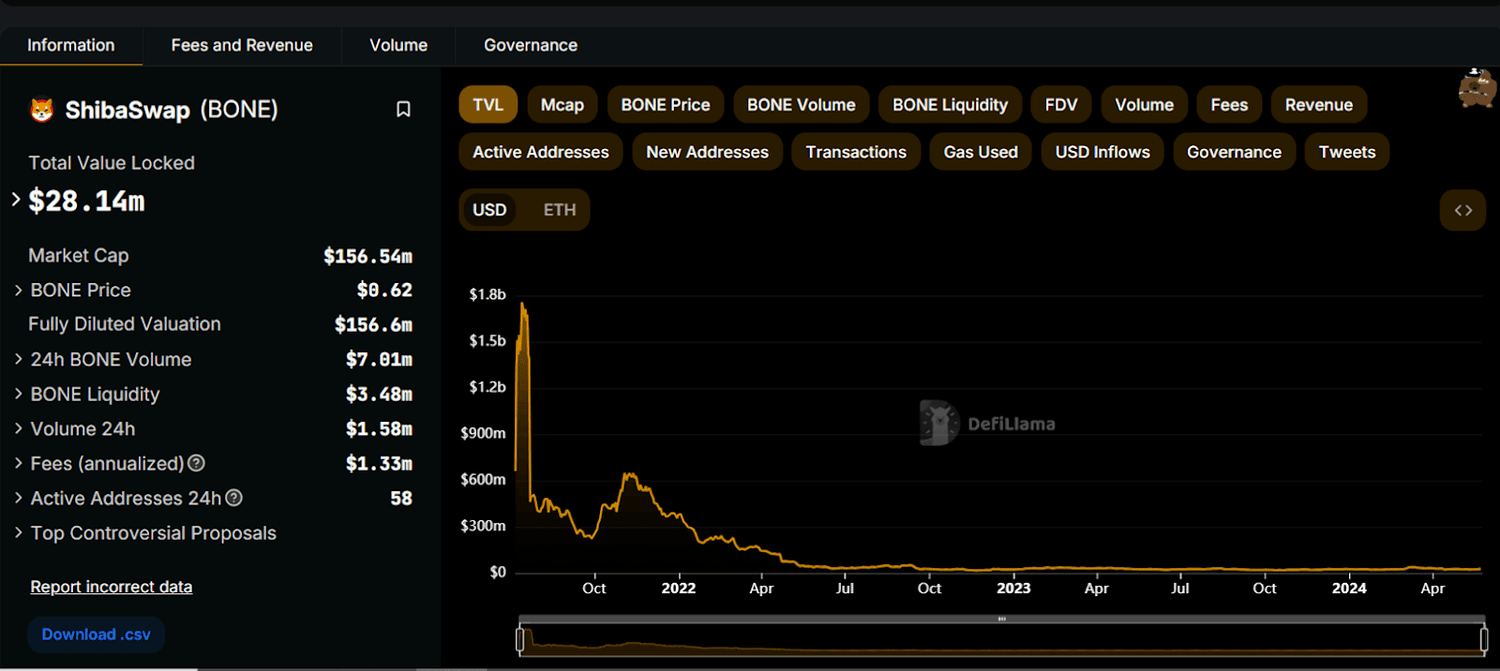Click the info icon next to Fees (annualized)
Screen dimensions: 1500x671
[x=197, y=463]
